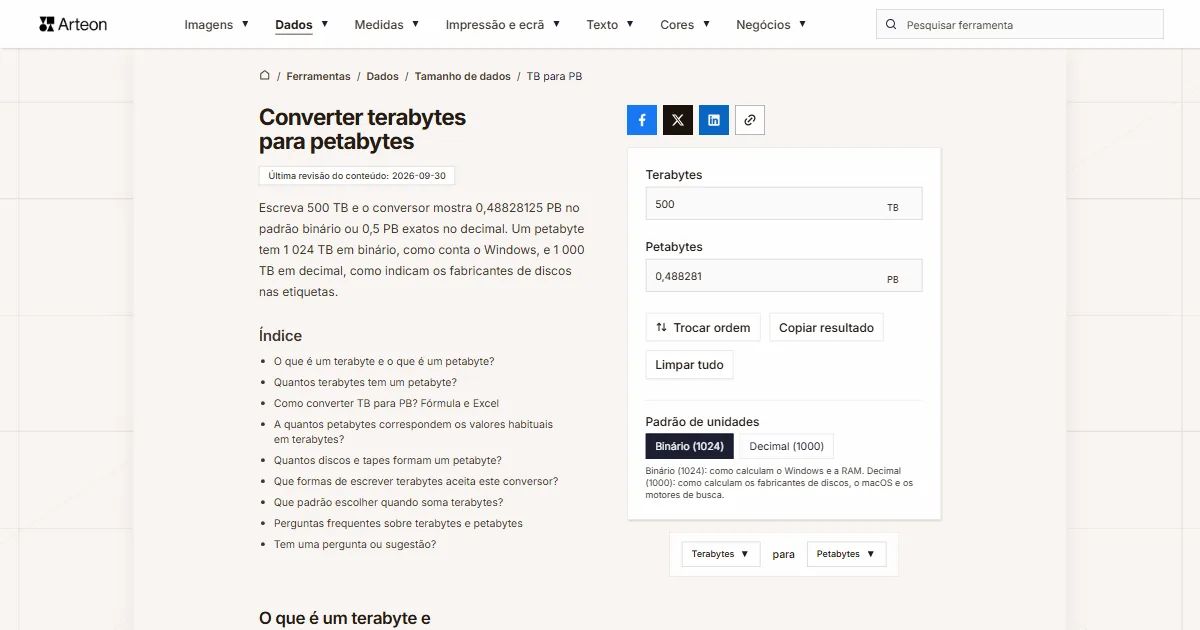Open Tamanho de dados breadcrumb link
Viewport: 1200px width, 630px height.
(x=462, y=76)
